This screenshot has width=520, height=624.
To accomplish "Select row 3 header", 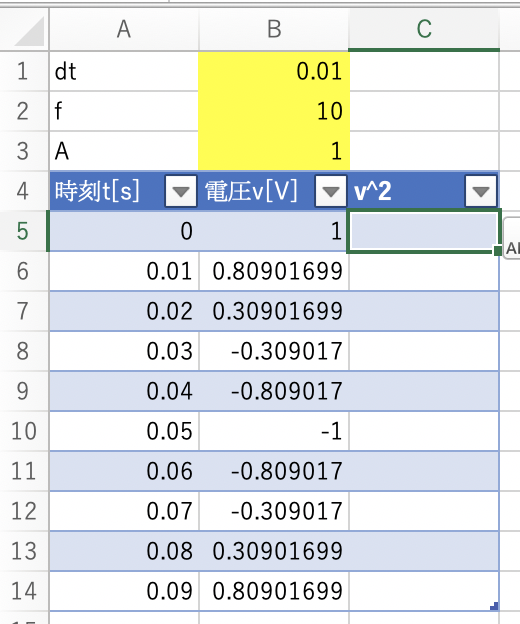I will click(x=24, y=151).
